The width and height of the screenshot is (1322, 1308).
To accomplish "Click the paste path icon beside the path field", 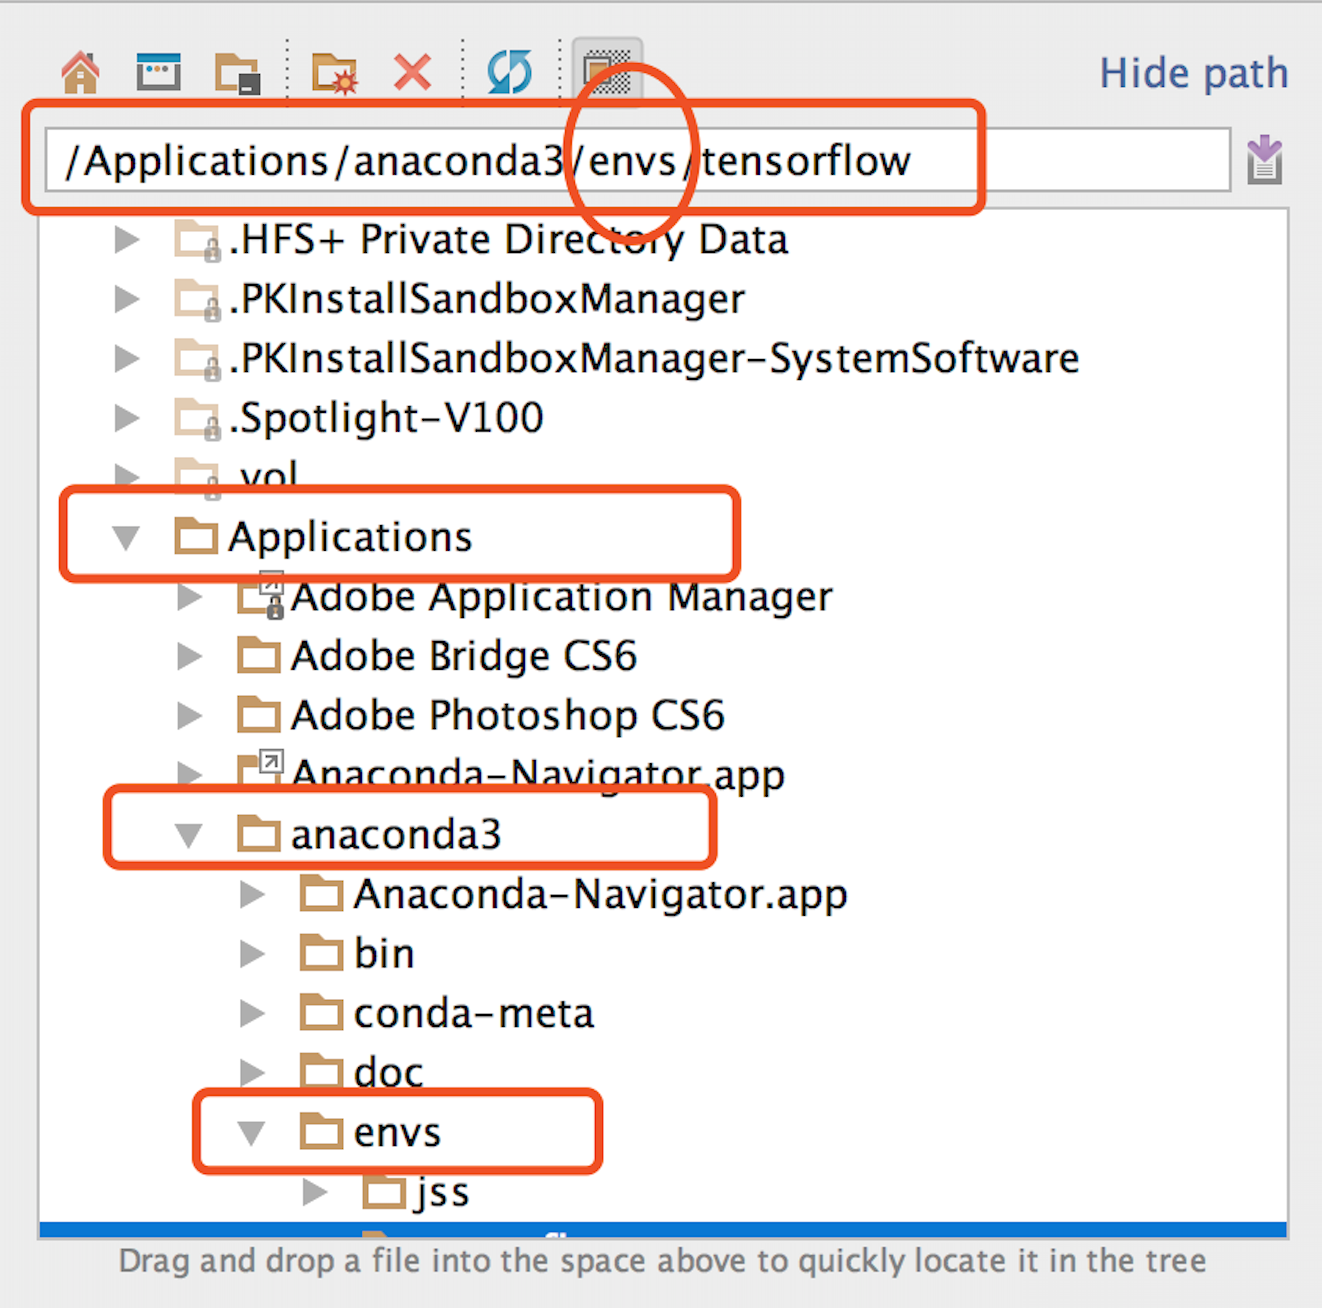I will [1265, 158].
